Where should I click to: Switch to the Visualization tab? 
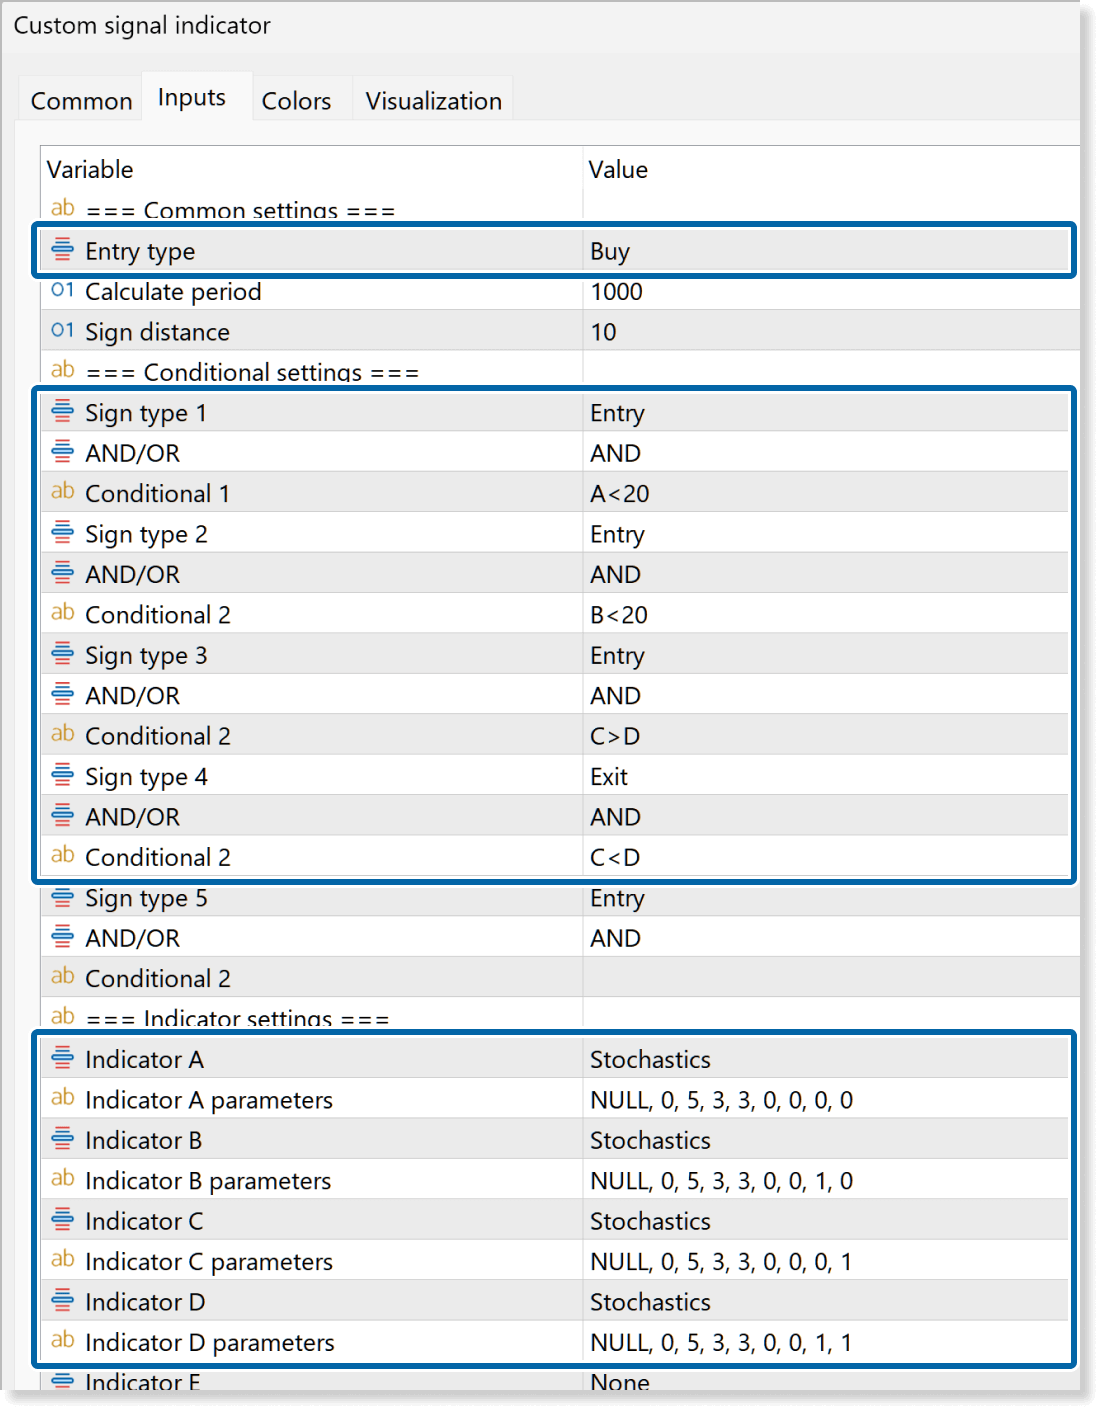coord(433,99)
